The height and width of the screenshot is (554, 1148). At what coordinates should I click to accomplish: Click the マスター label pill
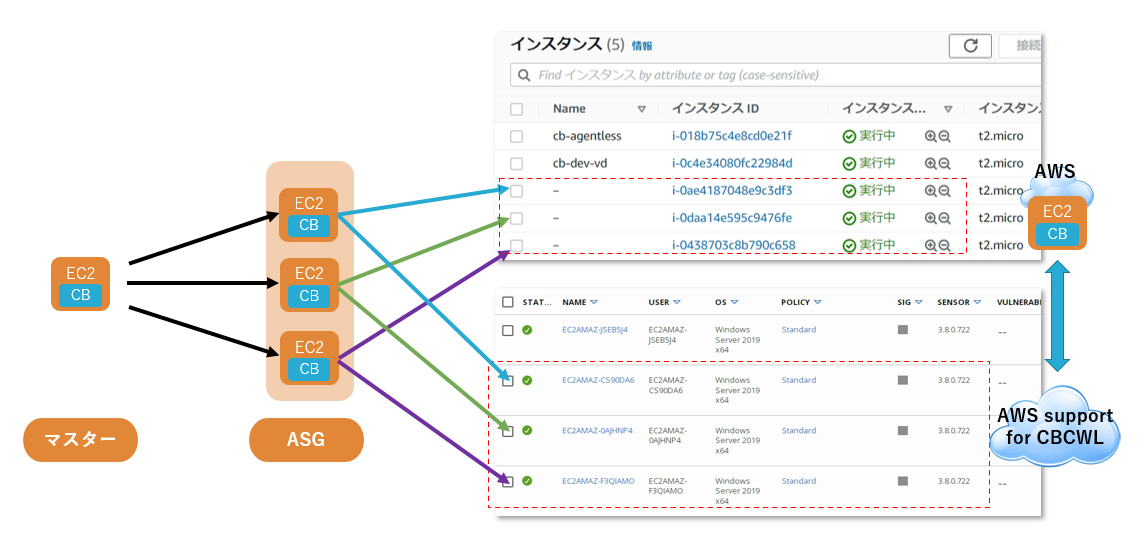coord(81,440)
